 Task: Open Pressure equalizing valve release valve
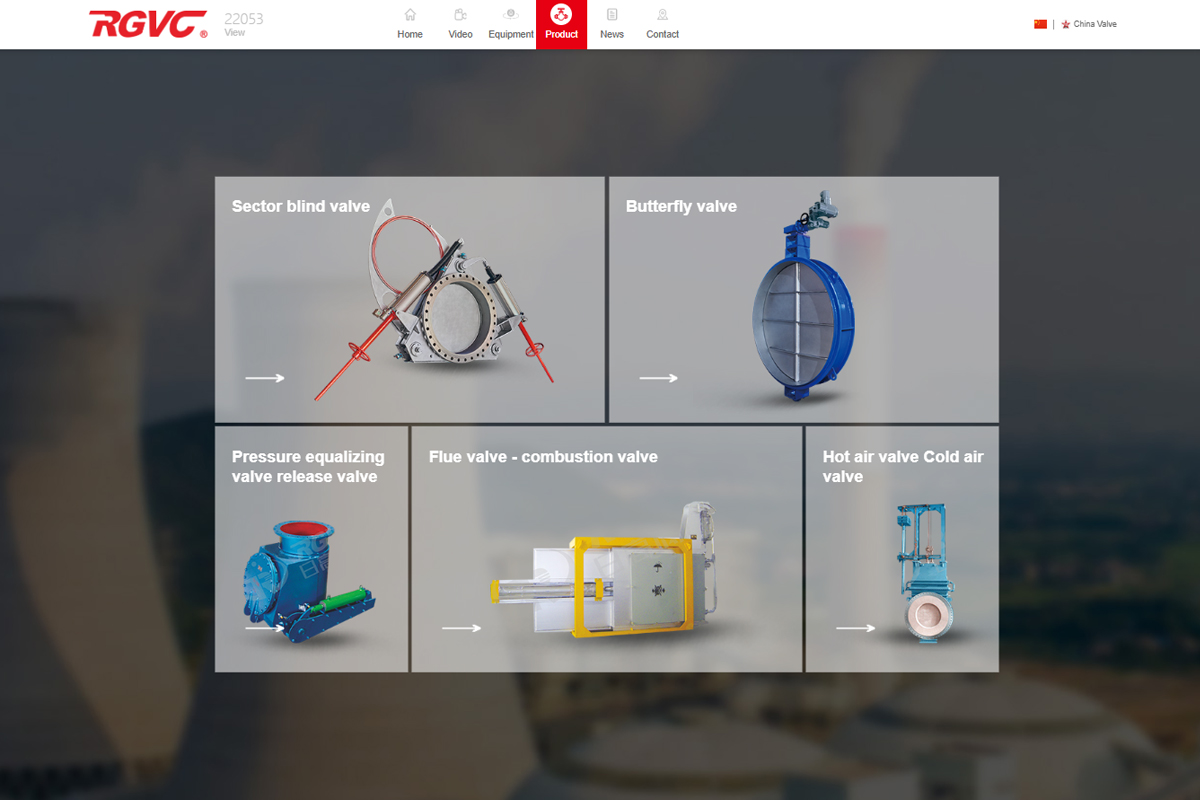point(308,467)
